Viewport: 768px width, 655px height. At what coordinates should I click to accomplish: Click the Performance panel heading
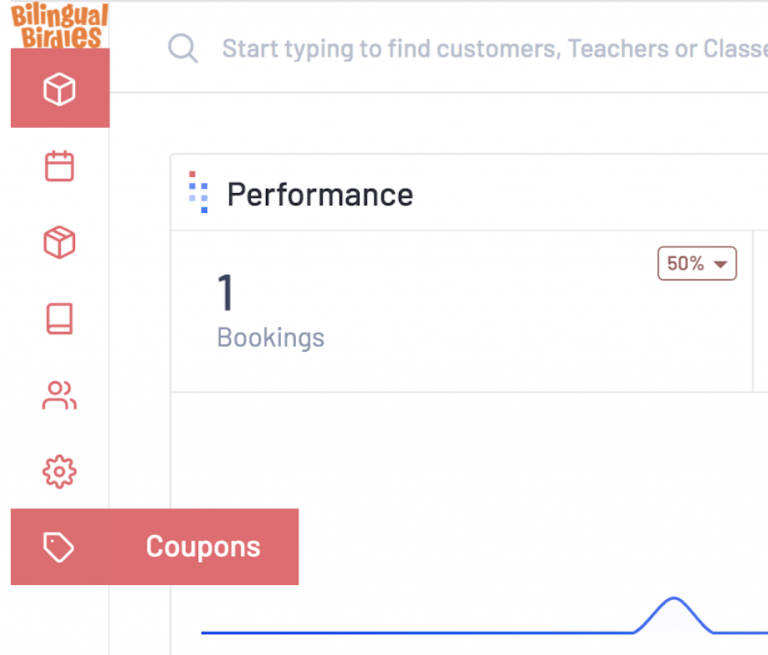click(320, 194)
